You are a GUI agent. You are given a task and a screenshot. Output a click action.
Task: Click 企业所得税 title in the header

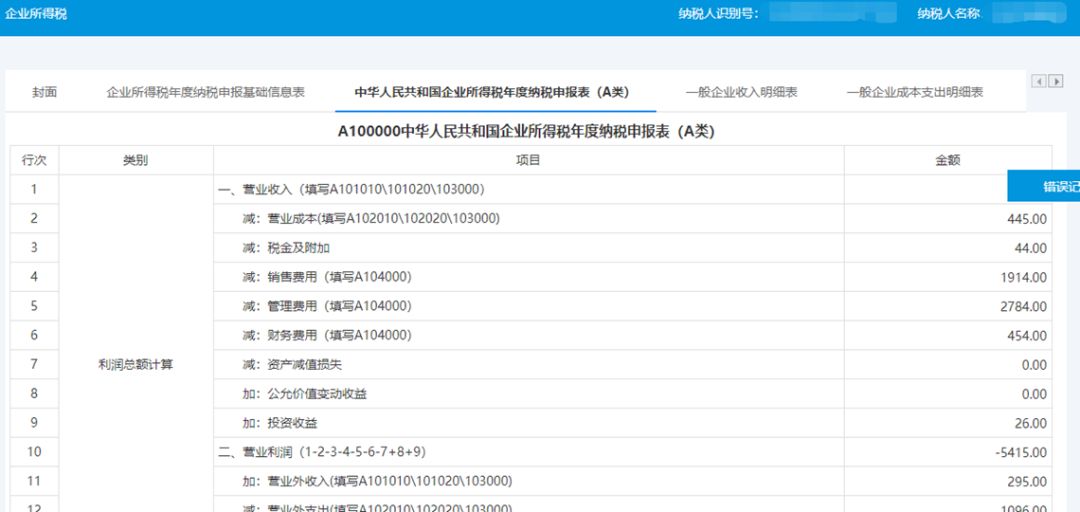click(37, 14)
